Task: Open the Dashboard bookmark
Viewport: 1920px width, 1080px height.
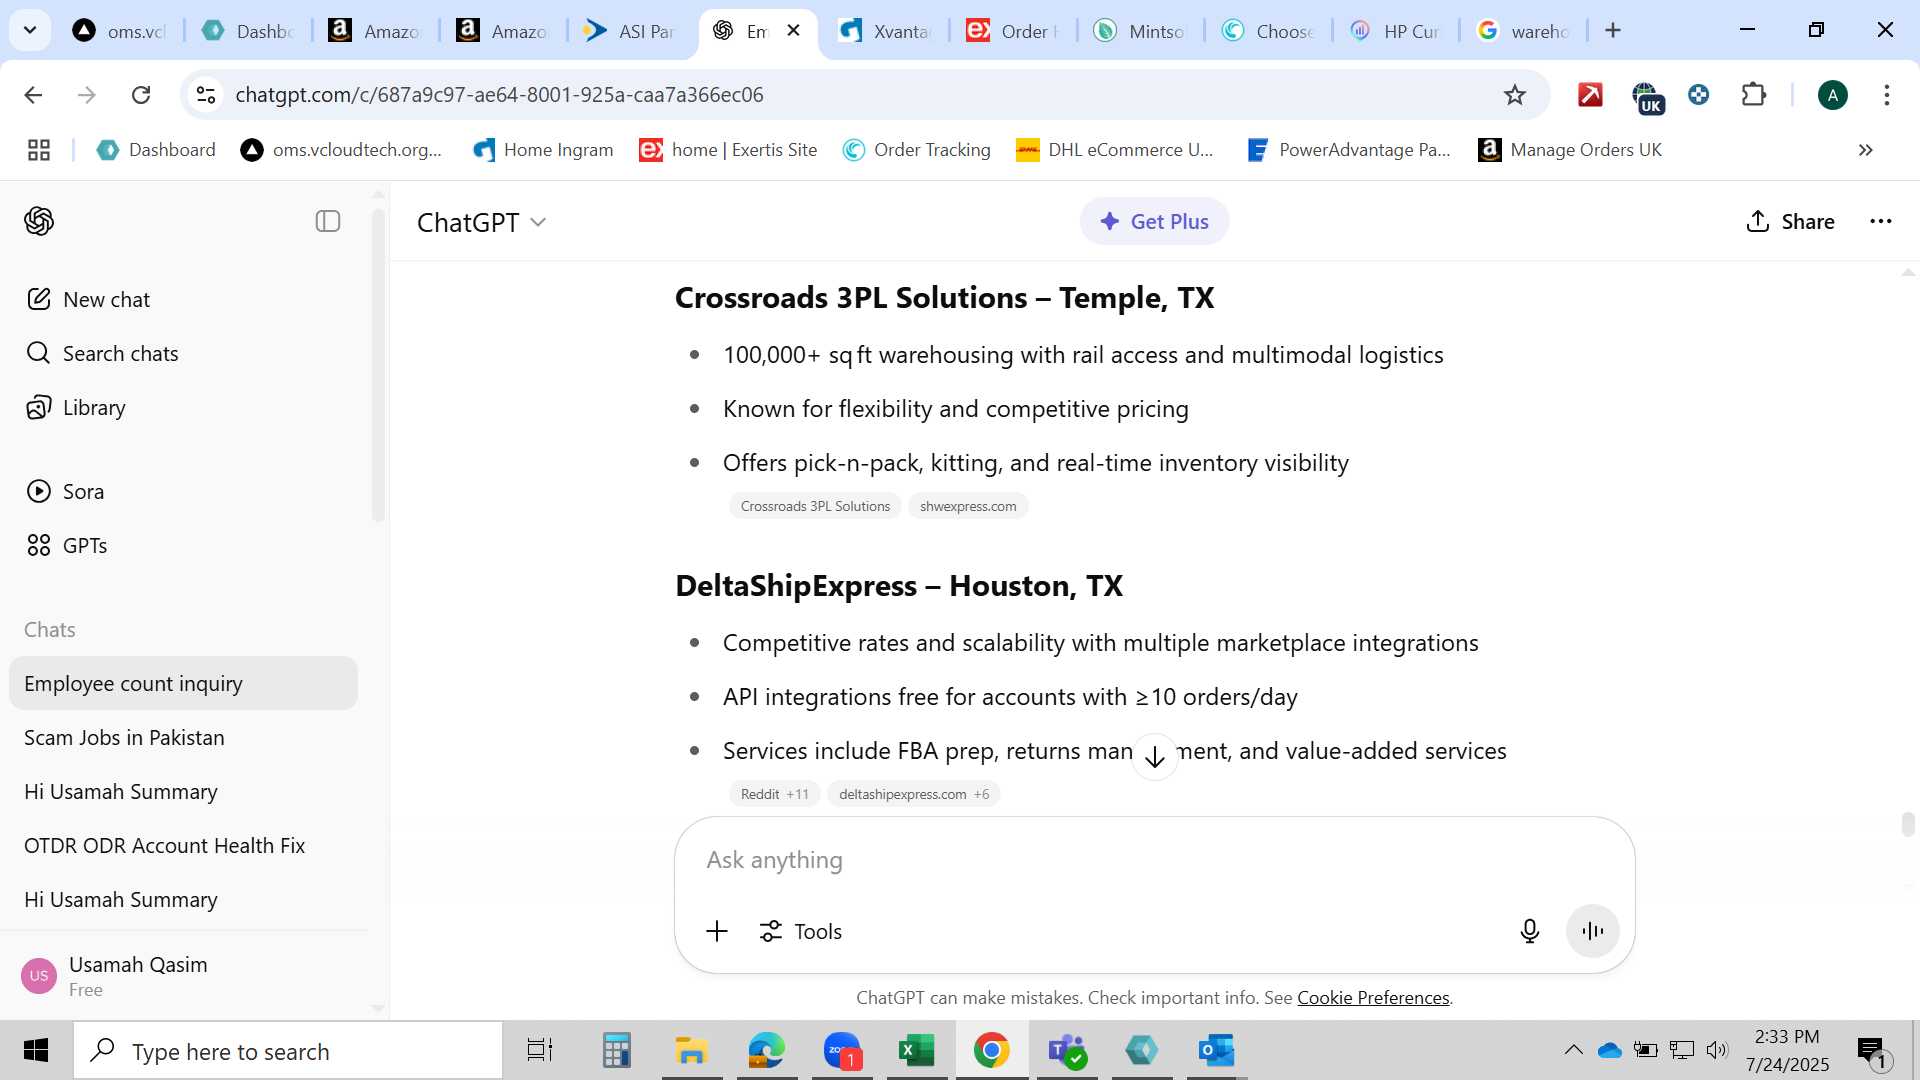Action: (x=156, y=150)
